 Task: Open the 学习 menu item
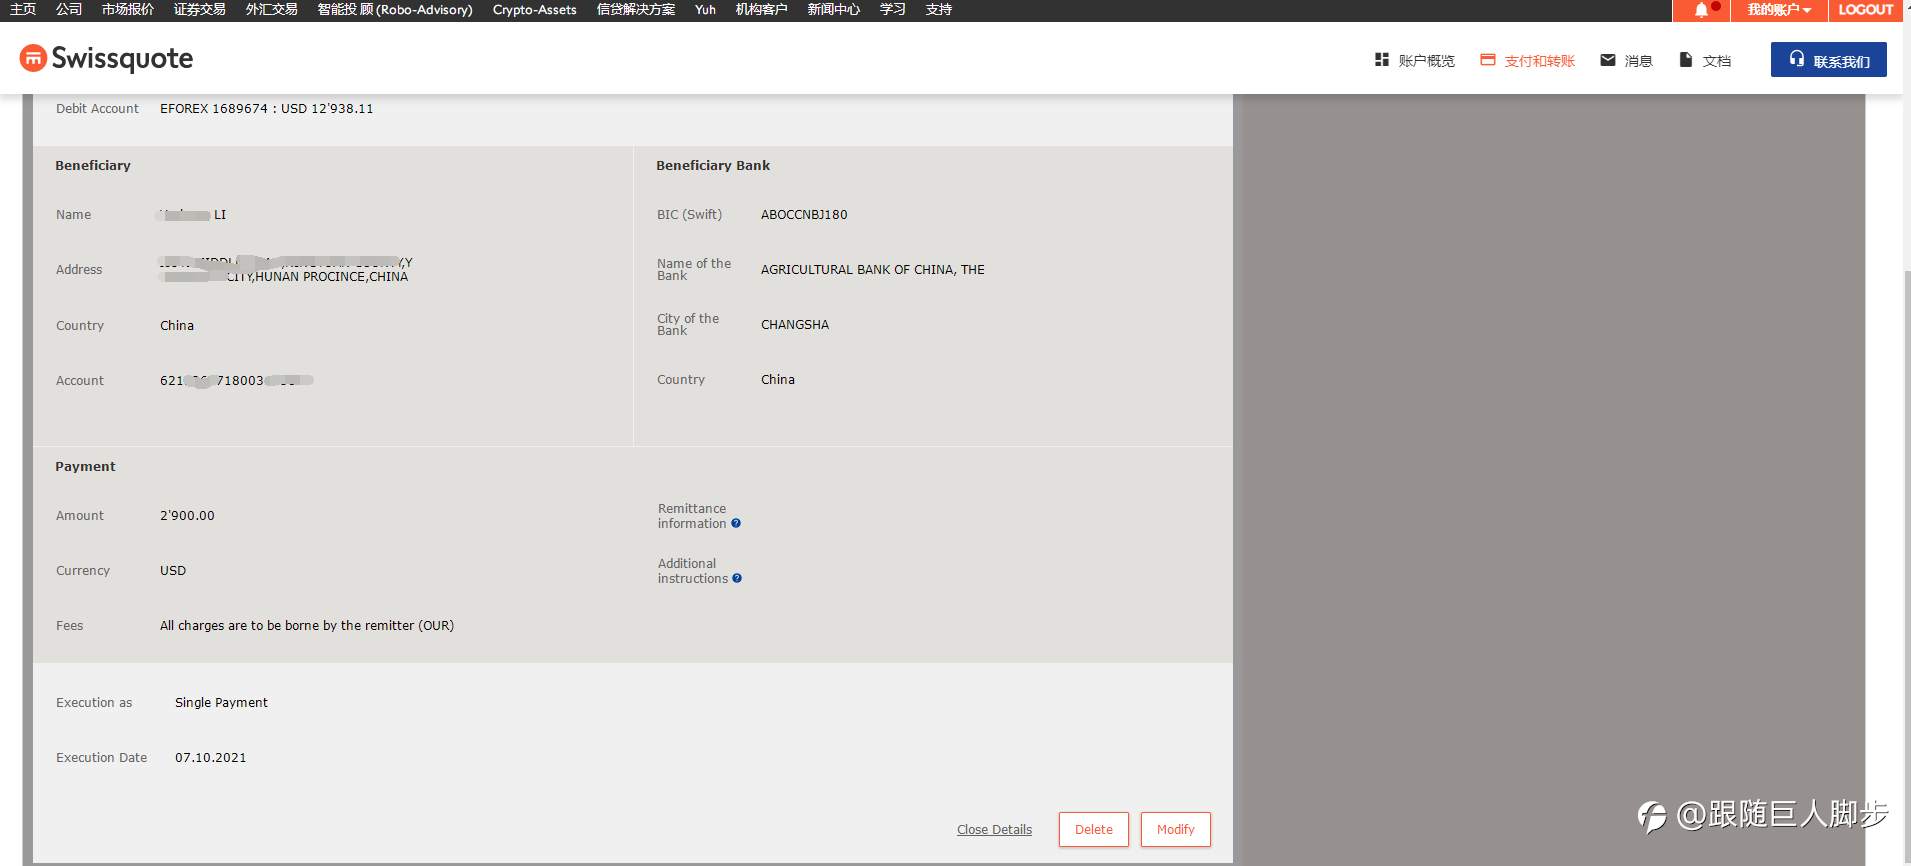click(x=893, y=9)
